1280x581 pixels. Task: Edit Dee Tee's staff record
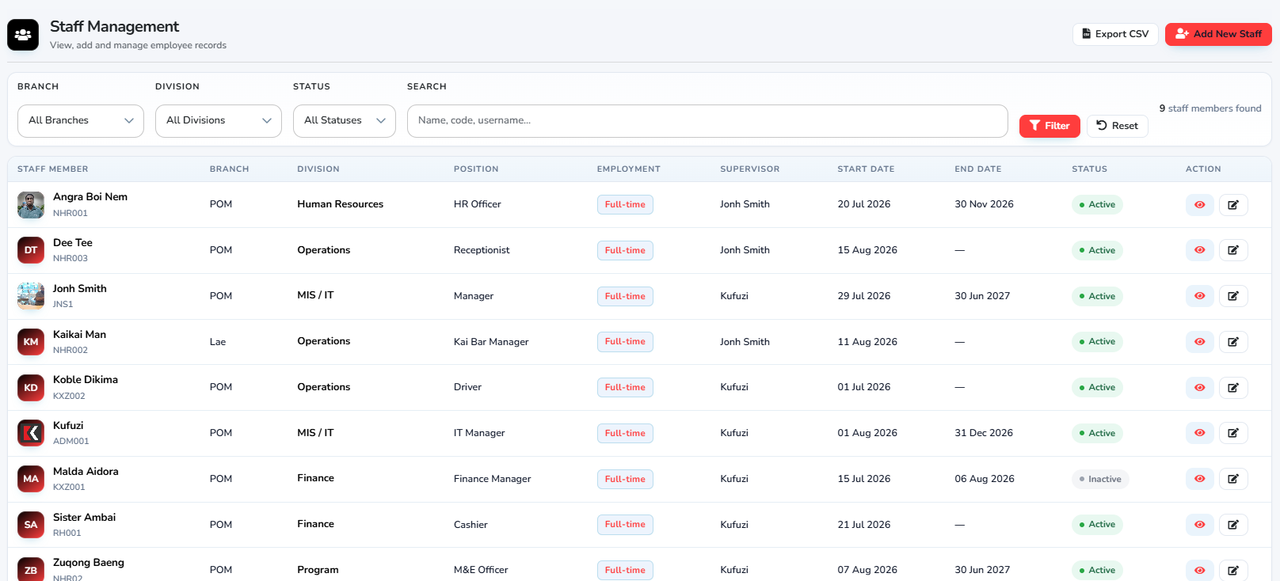pyautogui.click(x=1233, y=250)
